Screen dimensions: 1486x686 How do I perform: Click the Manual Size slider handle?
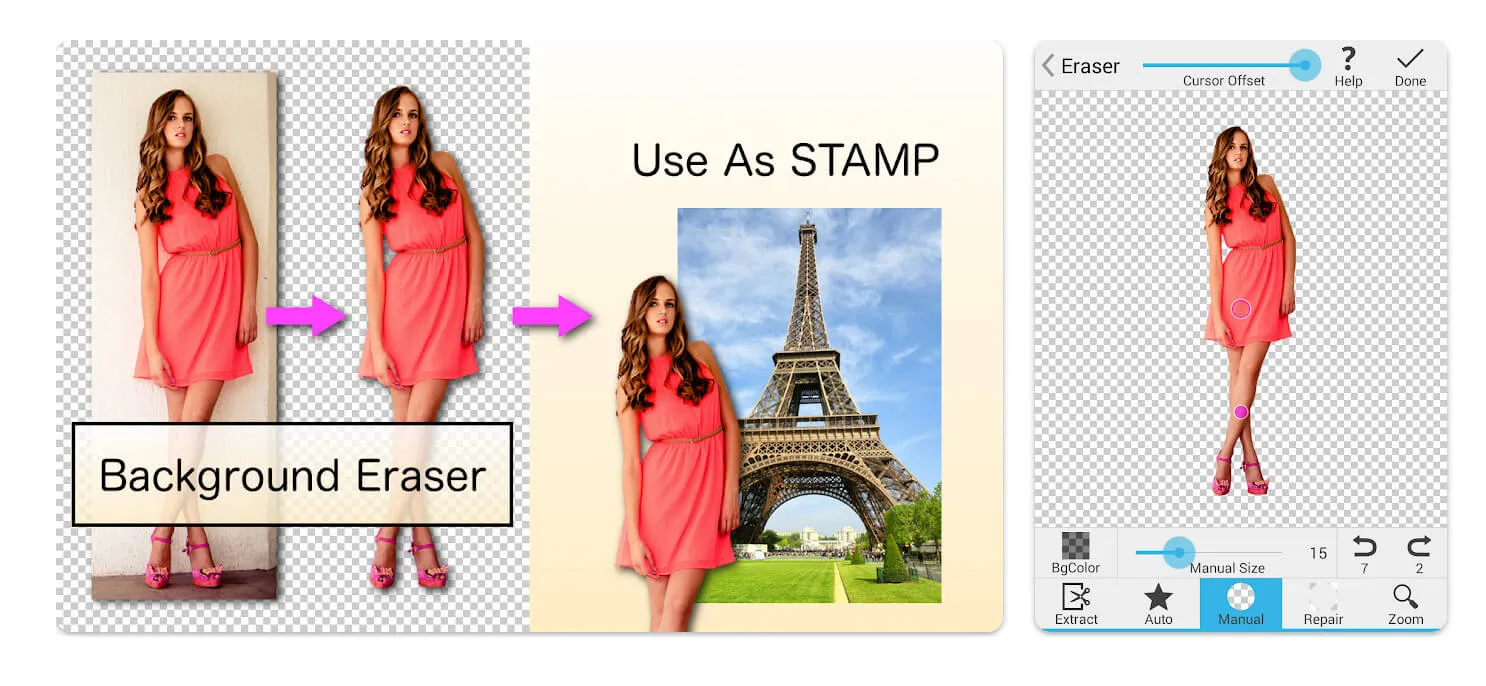1179,551
